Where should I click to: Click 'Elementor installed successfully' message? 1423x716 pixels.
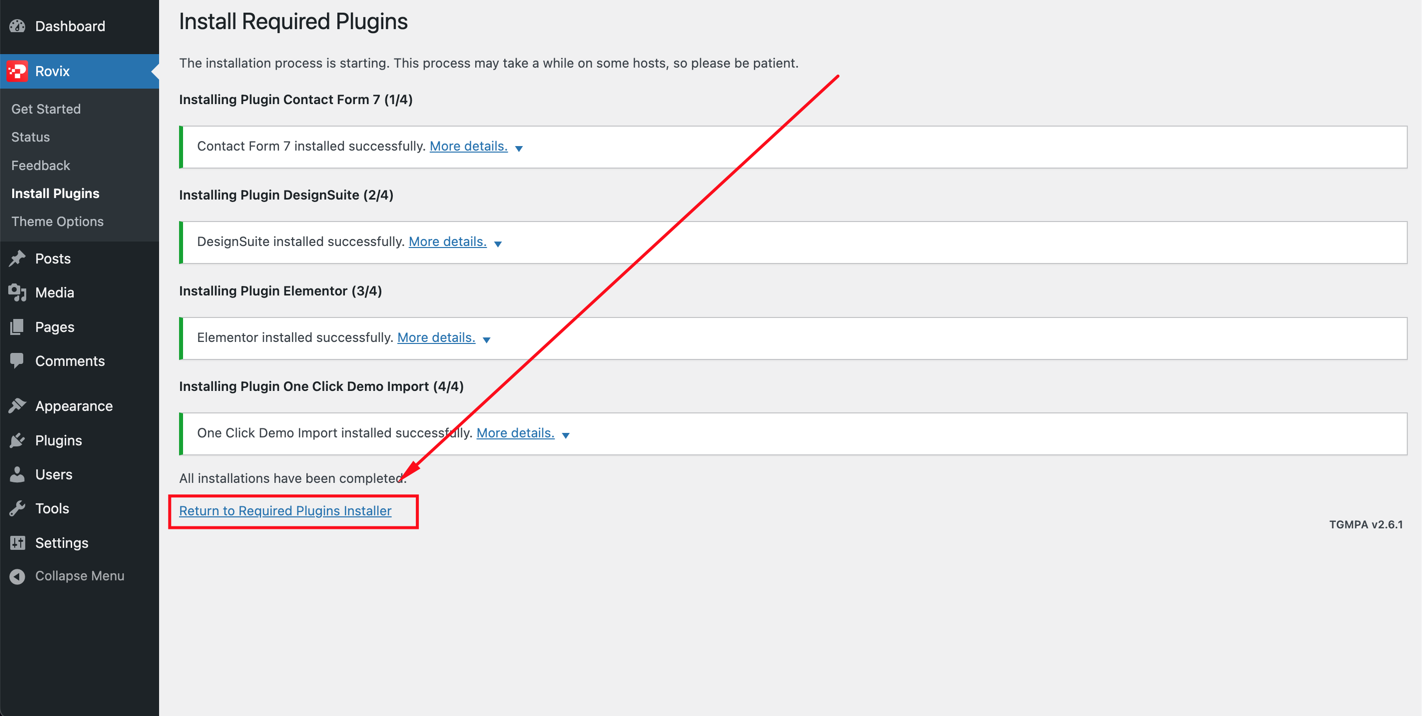296,338
